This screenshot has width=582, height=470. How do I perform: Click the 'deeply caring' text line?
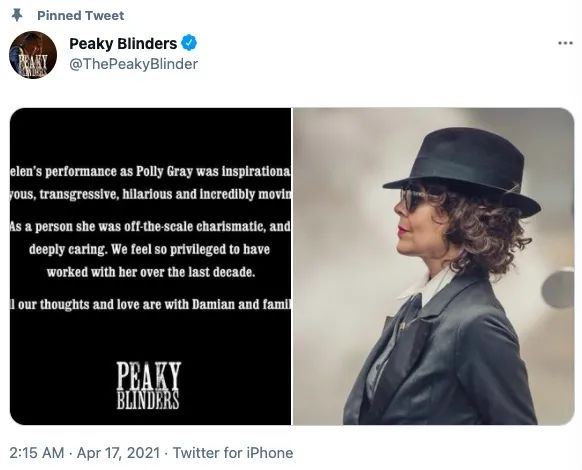(149, 249)
